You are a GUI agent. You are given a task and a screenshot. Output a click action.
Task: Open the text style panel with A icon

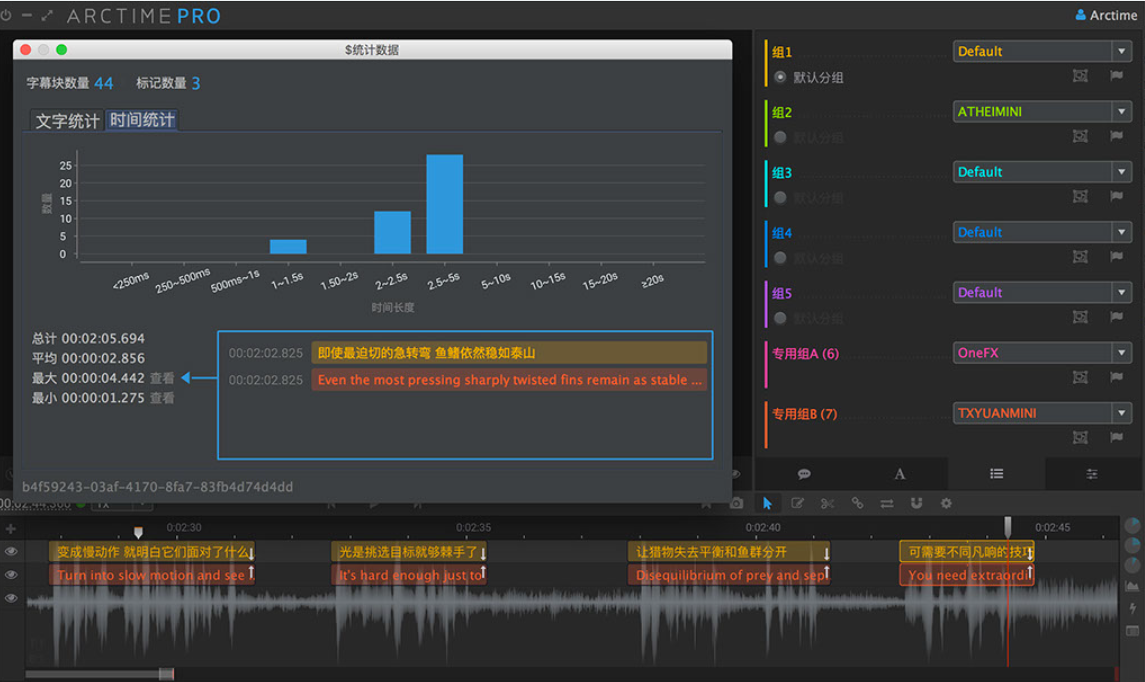(899, 474)
